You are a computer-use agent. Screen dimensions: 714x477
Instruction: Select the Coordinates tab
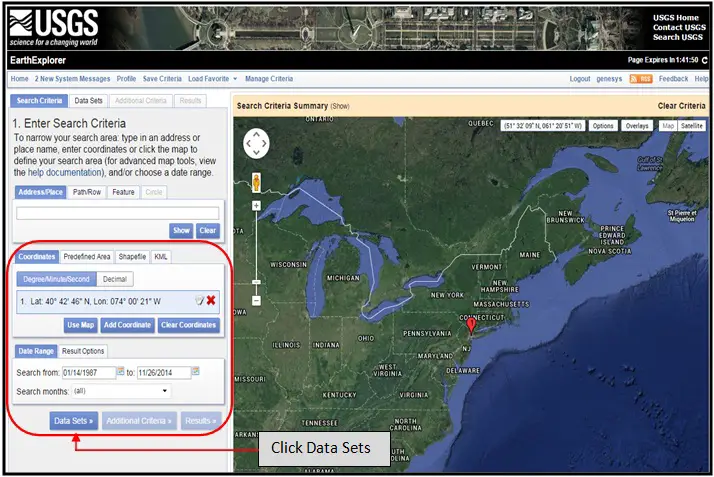(36, 257)
